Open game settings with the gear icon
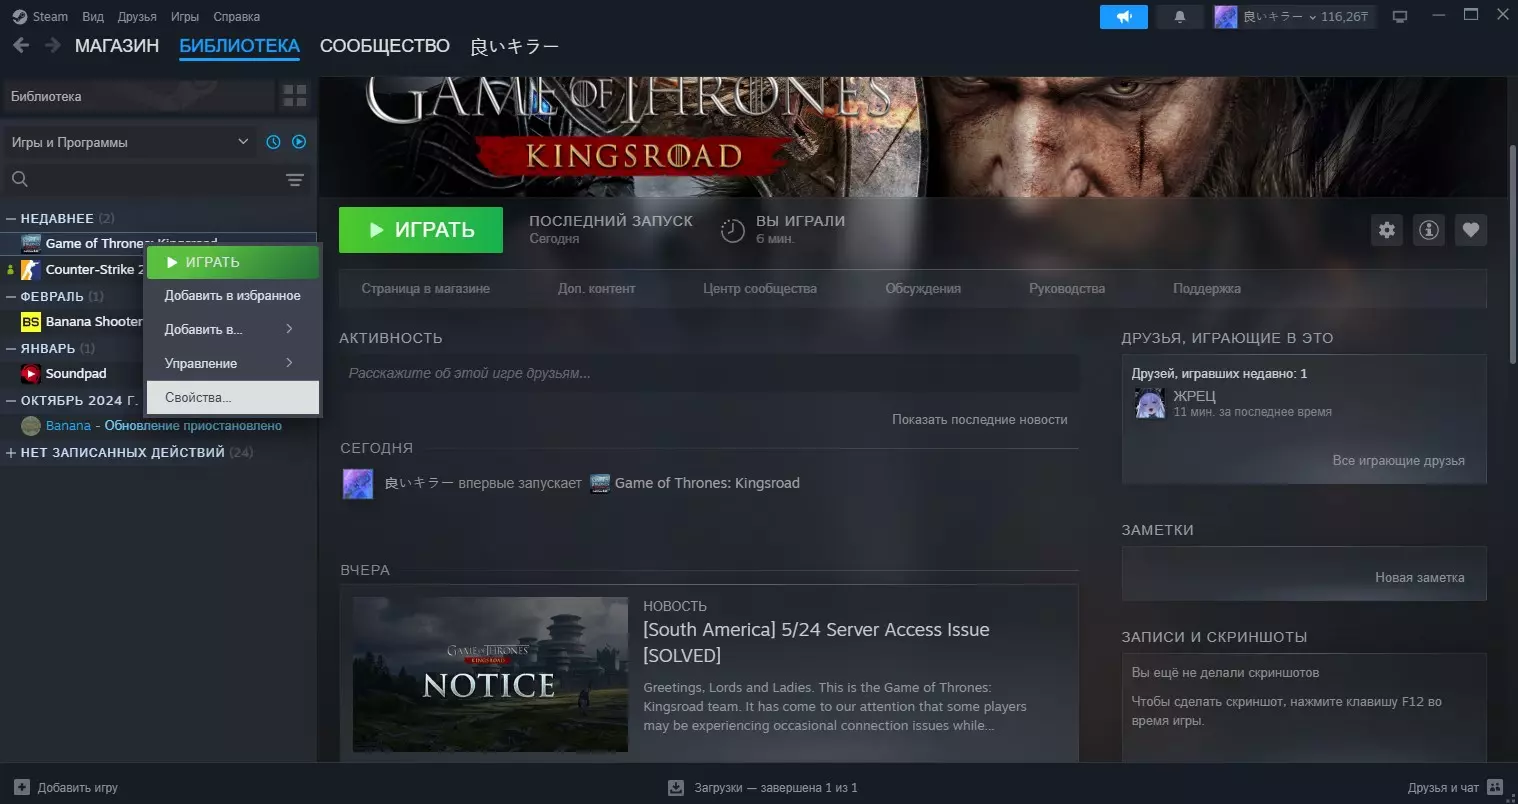1518x804 pixels. click(x=1387, y=230)
